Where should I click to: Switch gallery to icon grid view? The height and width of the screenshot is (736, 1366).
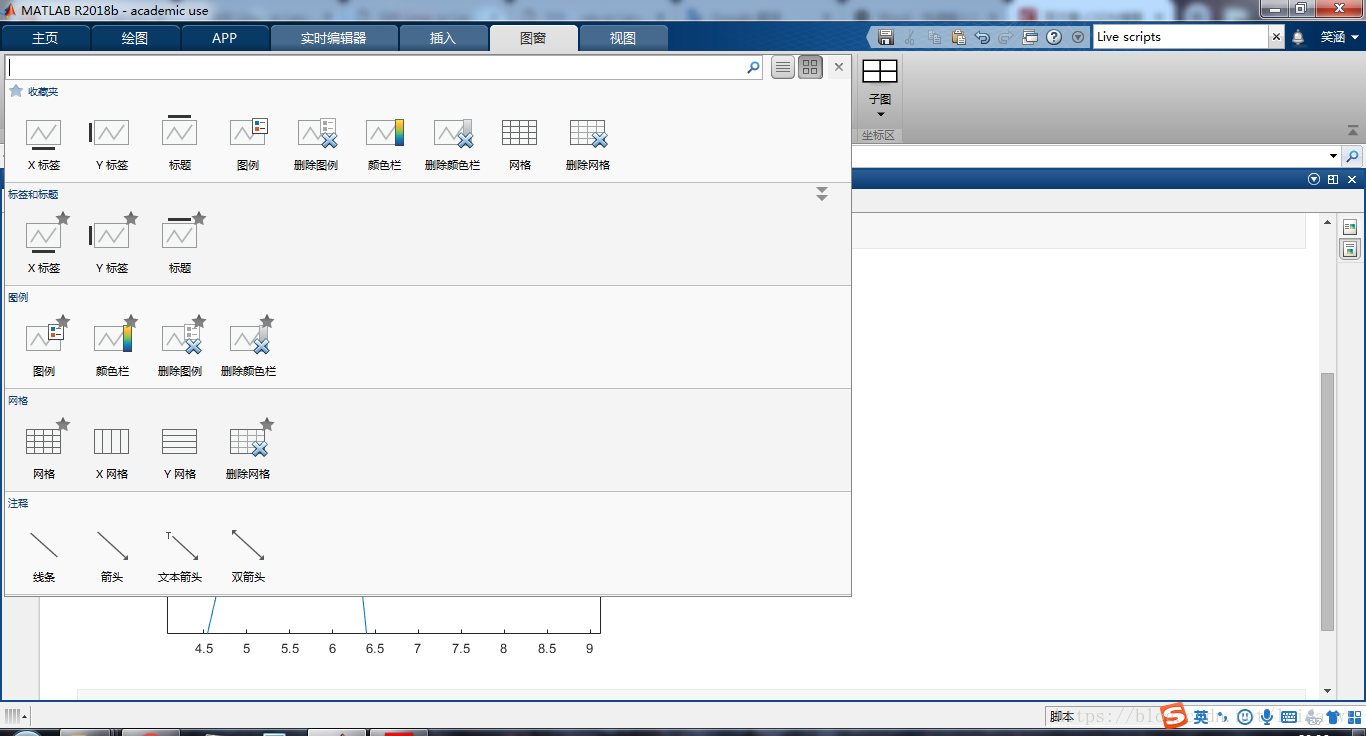(810, 67)
